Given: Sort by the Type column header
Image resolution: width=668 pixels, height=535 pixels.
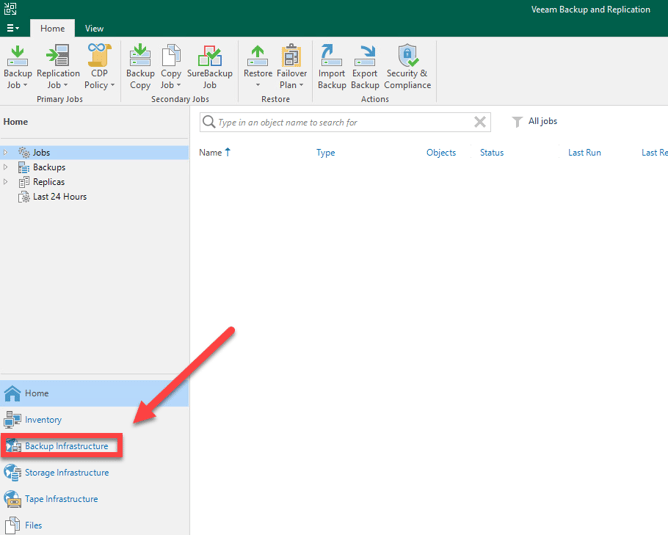Looking at the screenshot, I should click(325, 152).
